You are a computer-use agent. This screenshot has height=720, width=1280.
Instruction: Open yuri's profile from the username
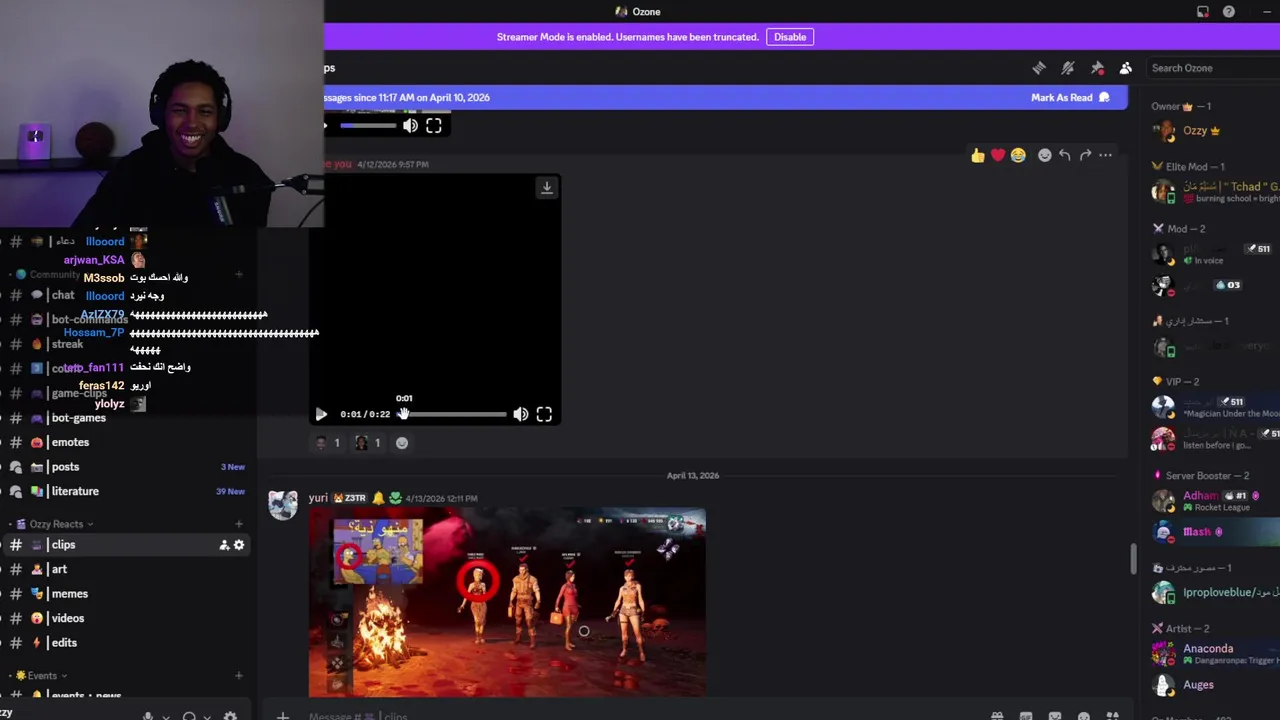pyautogui.click(x=318, y=498)
